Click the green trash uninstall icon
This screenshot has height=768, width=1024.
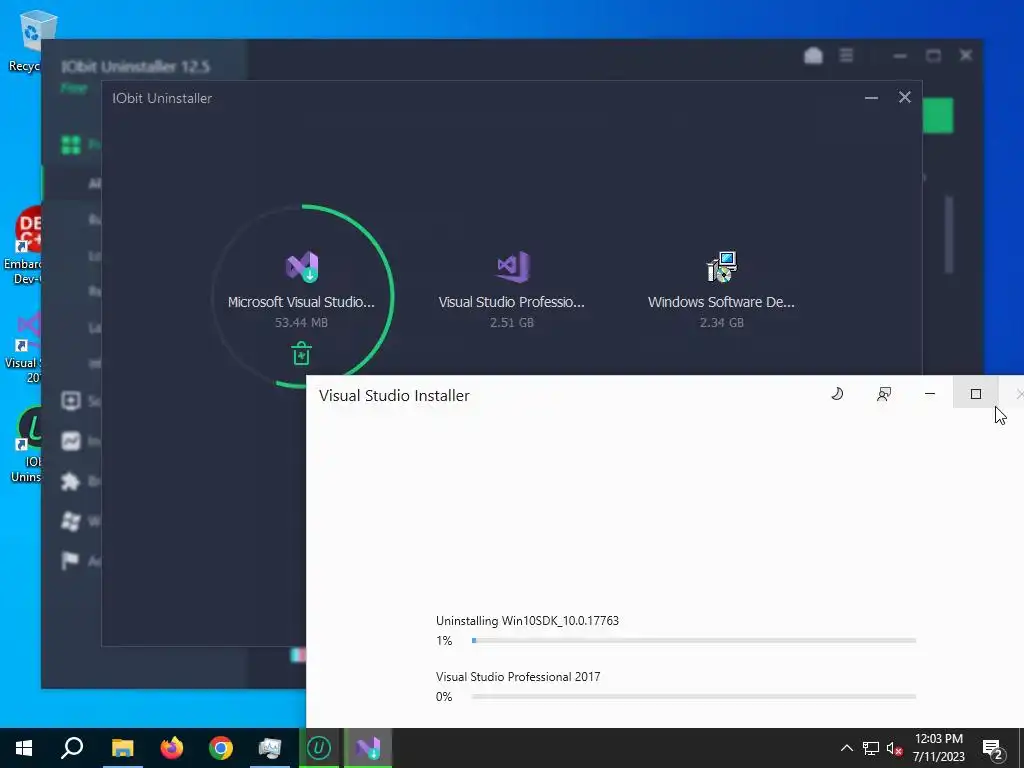click(x=301, y=353)
